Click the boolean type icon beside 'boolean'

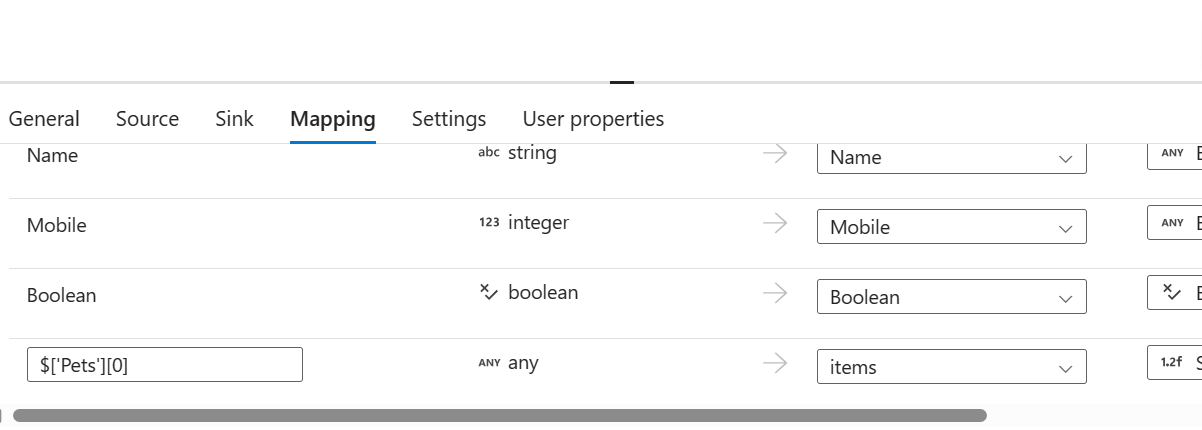point(488,293)
